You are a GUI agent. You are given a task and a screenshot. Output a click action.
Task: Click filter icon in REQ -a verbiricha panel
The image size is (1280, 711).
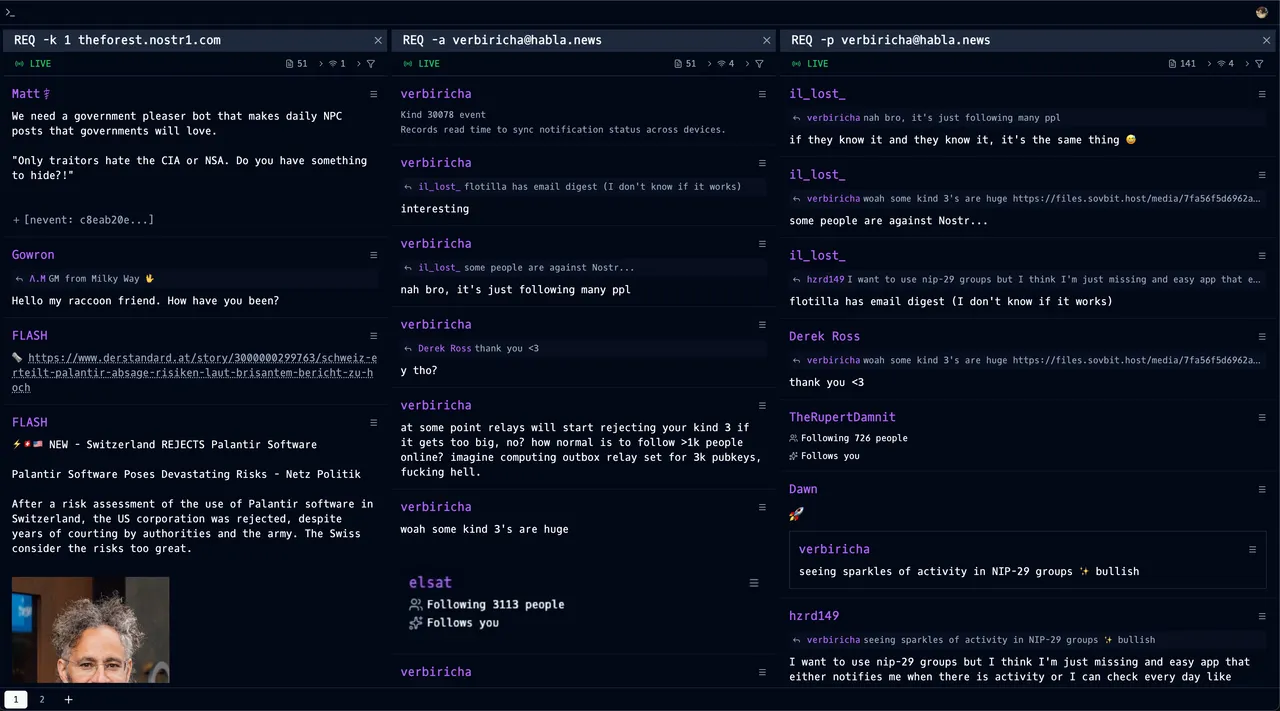click(759, 64)
